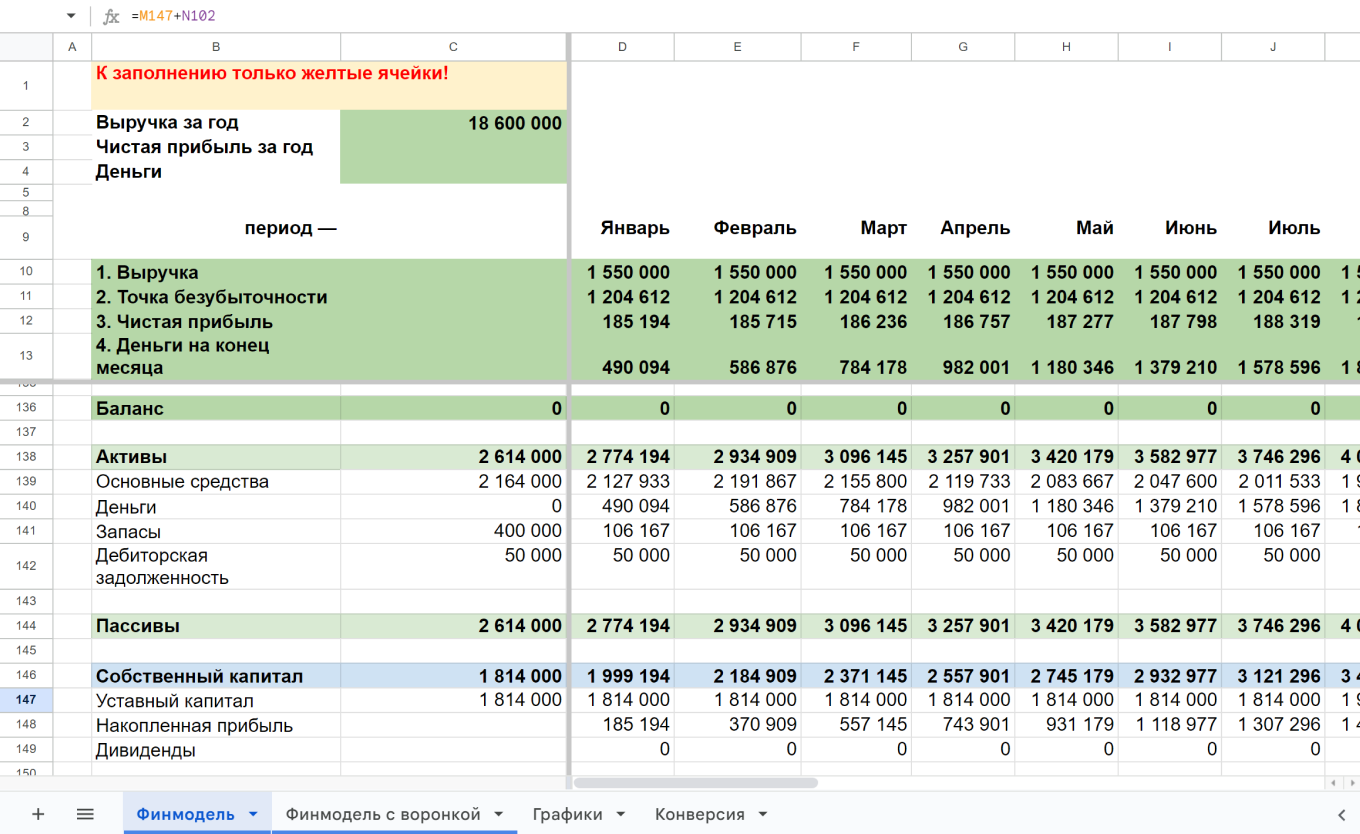
Task: Open the all sheets list icon
Action: [x=85, y=814]
